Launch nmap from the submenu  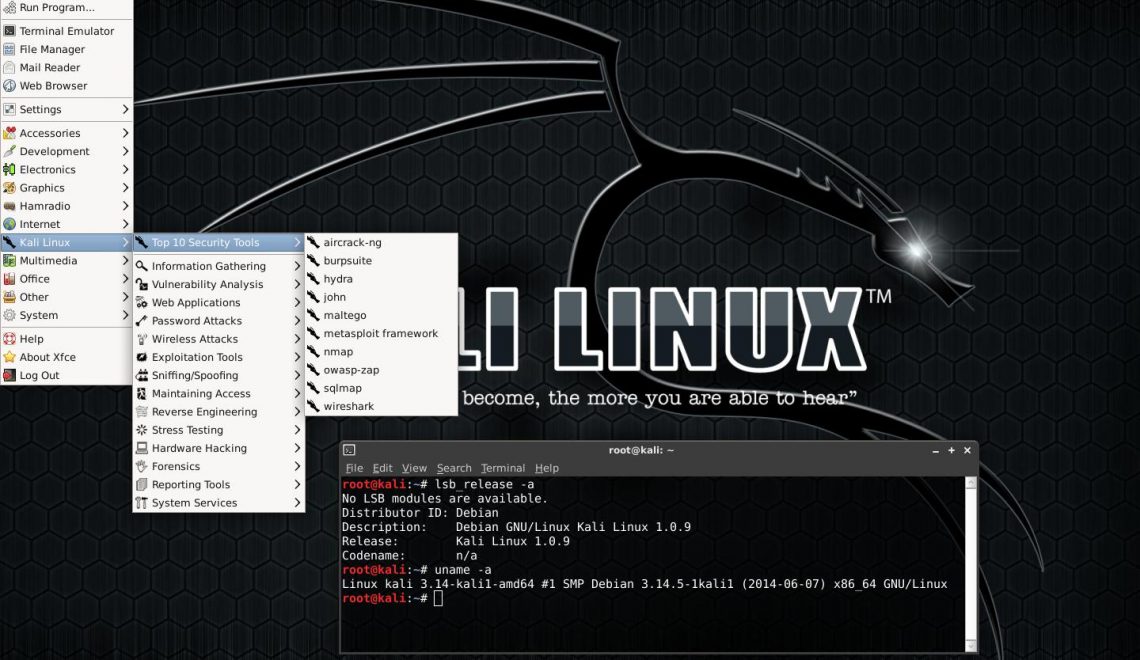click(x=382, y=351)
